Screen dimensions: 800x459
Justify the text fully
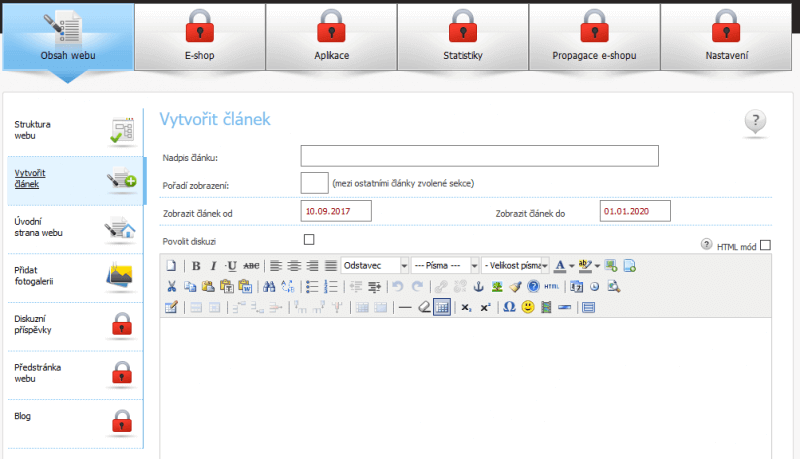click(331, 266)
